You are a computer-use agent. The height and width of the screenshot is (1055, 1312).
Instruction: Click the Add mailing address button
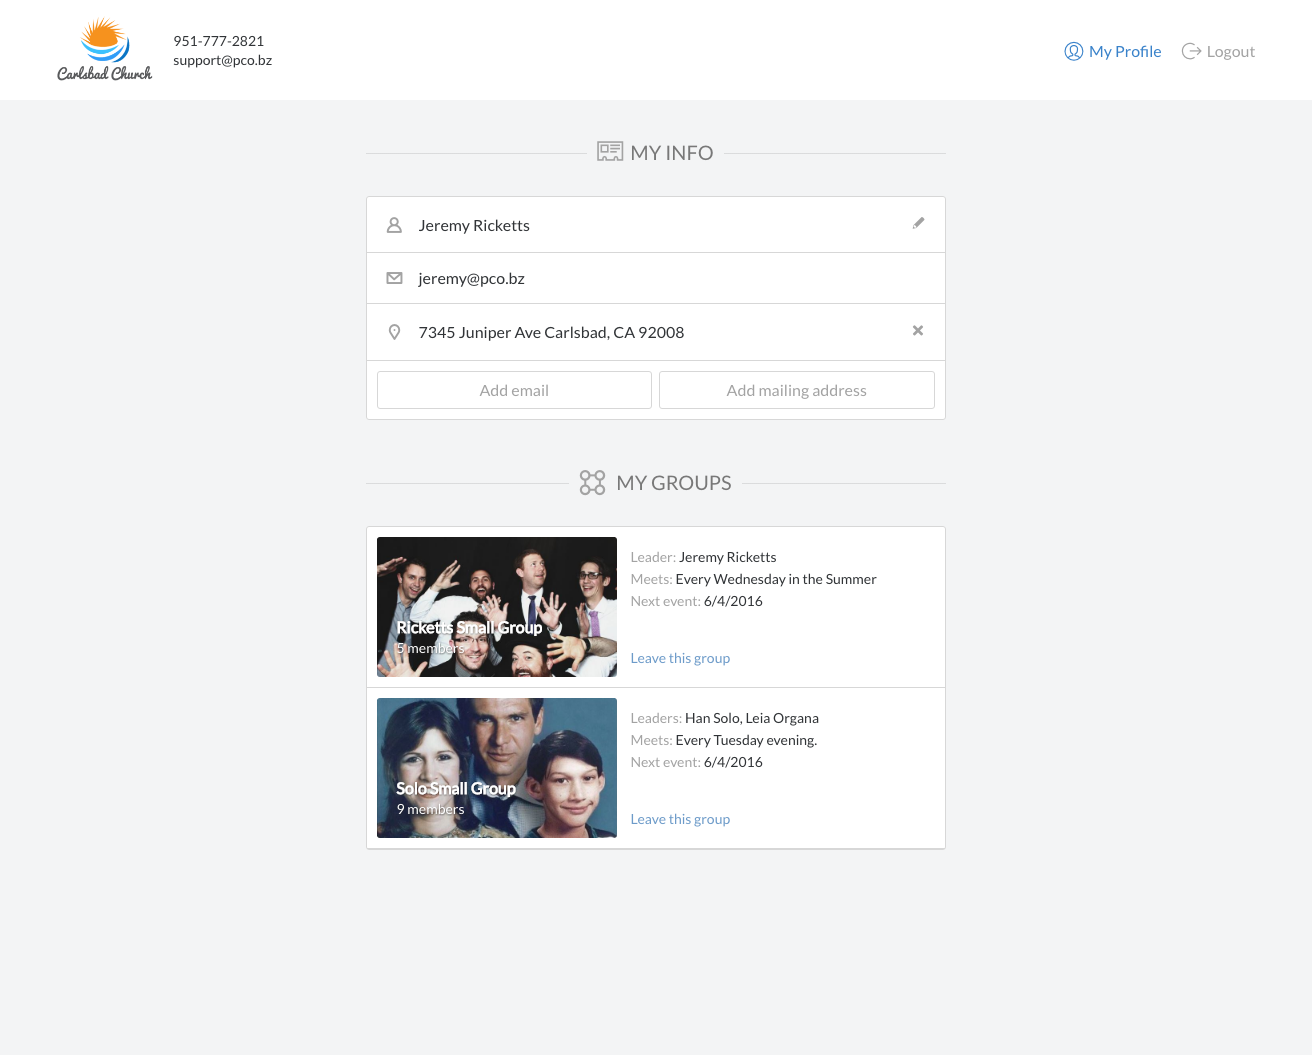pos(796,390)
